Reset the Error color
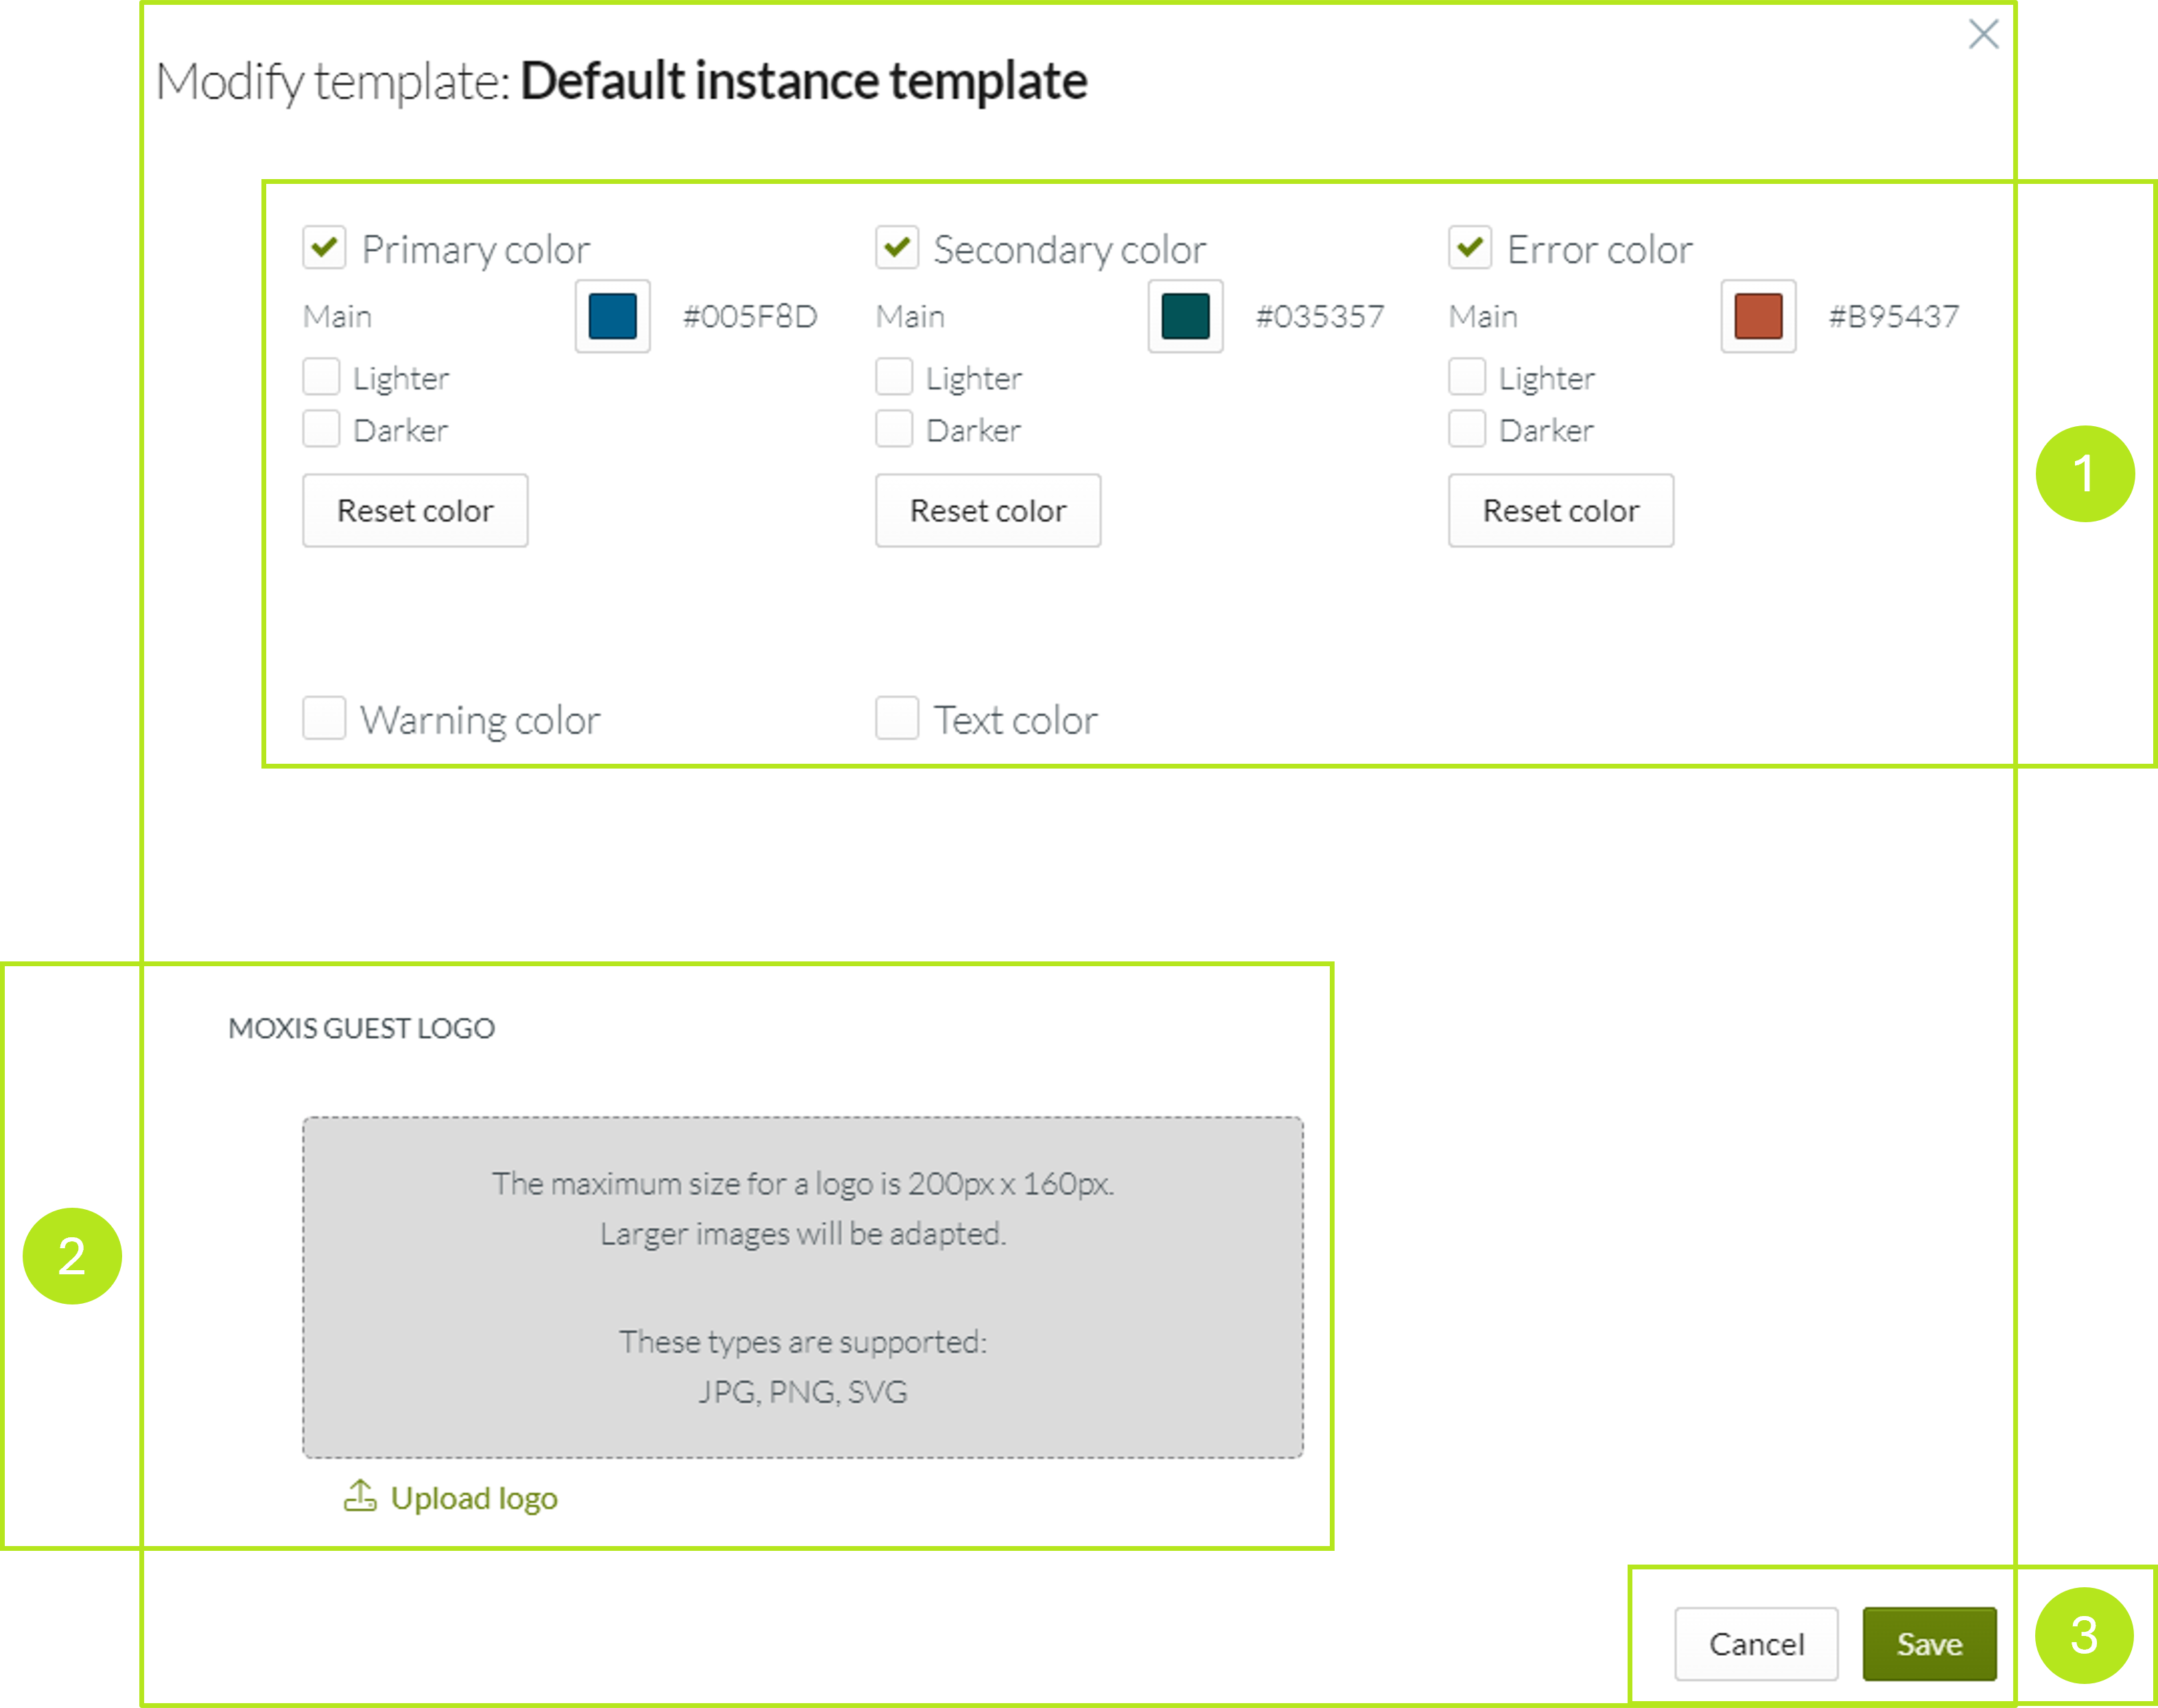The width and height of the screenshot is (2158, 1708). click(1560, 511)
